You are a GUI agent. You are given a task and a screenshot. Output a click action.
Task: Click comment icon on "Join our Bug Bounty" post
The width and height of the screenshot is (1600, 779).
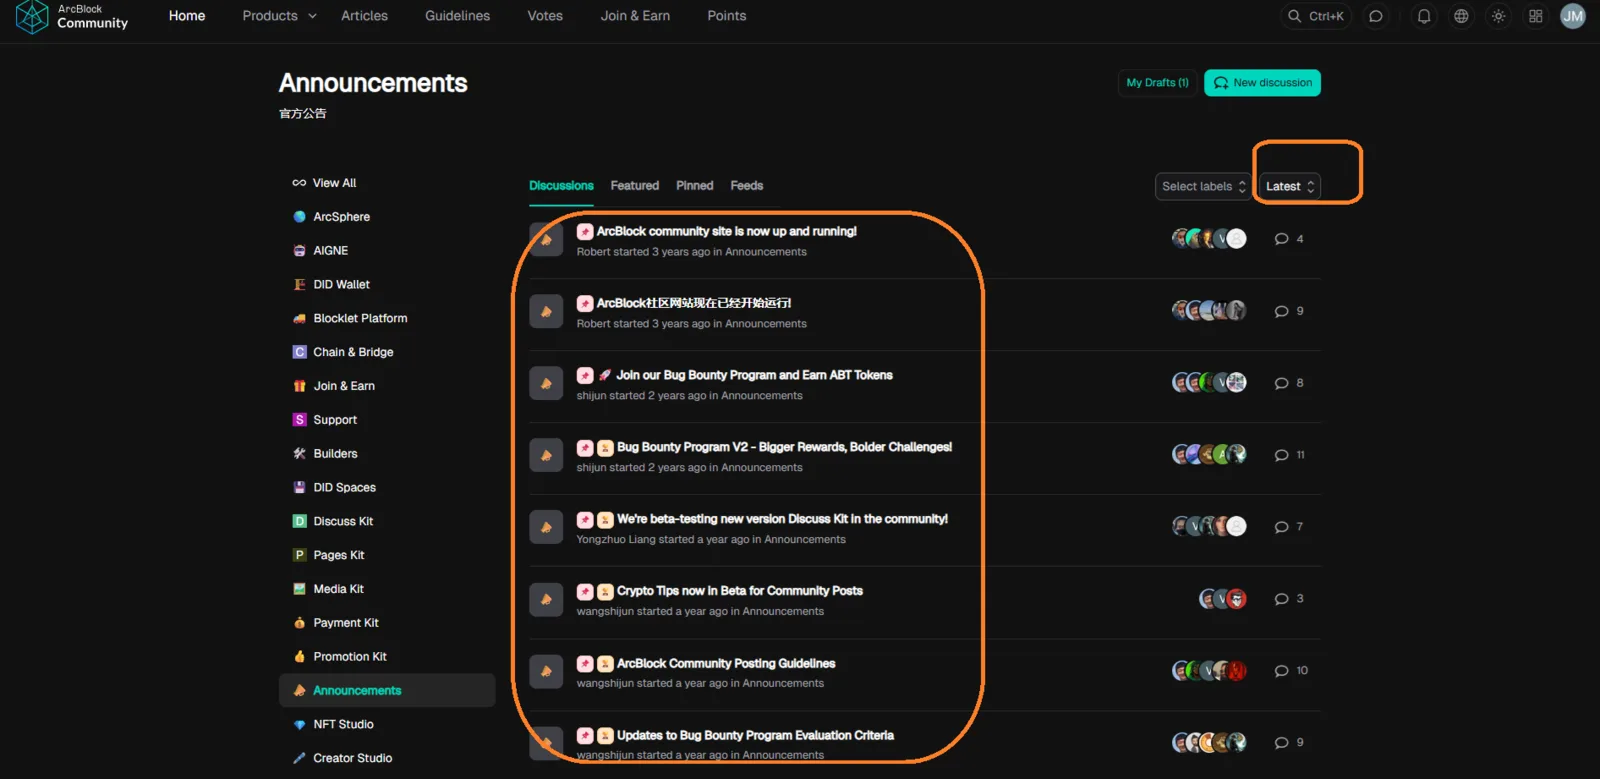click(x=1281, y=383)
